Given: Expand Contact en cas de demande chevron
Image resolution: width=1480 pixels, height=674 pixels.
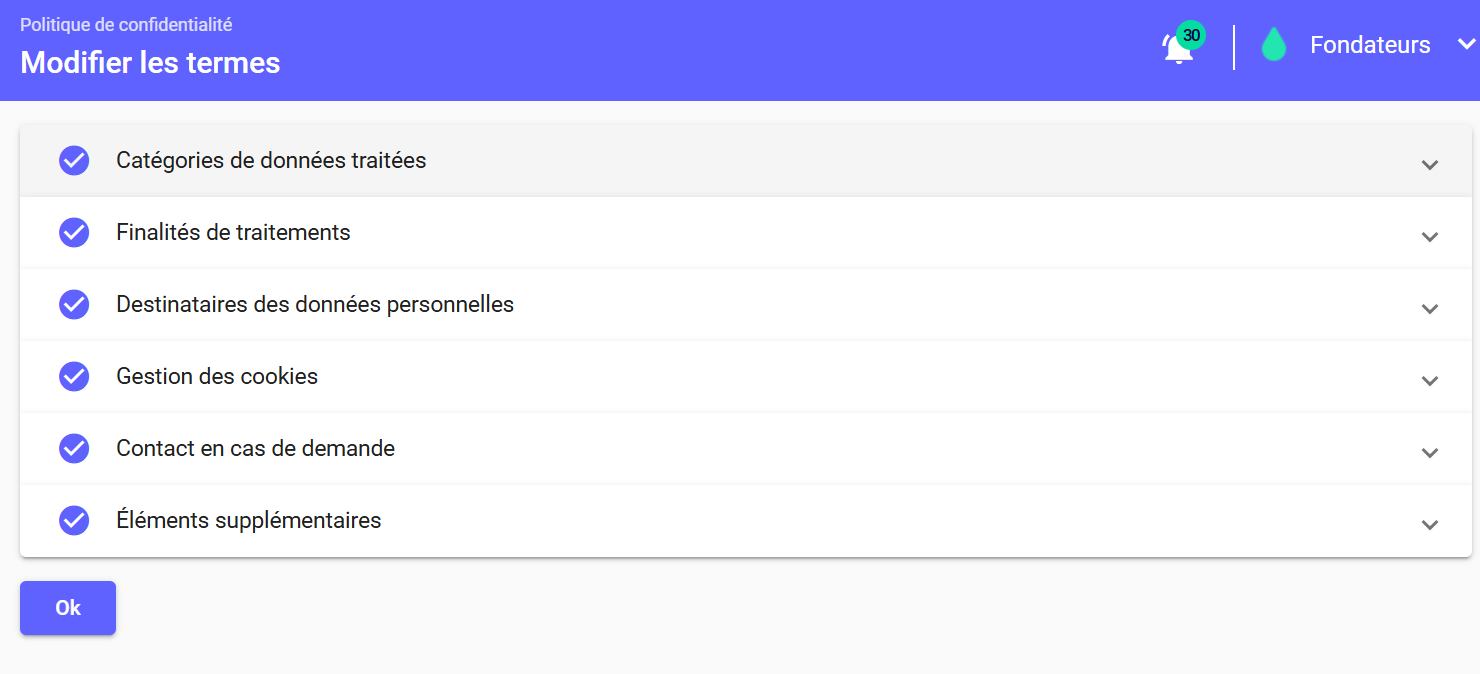Looking at the screenshot, I should coord(1430,452).
